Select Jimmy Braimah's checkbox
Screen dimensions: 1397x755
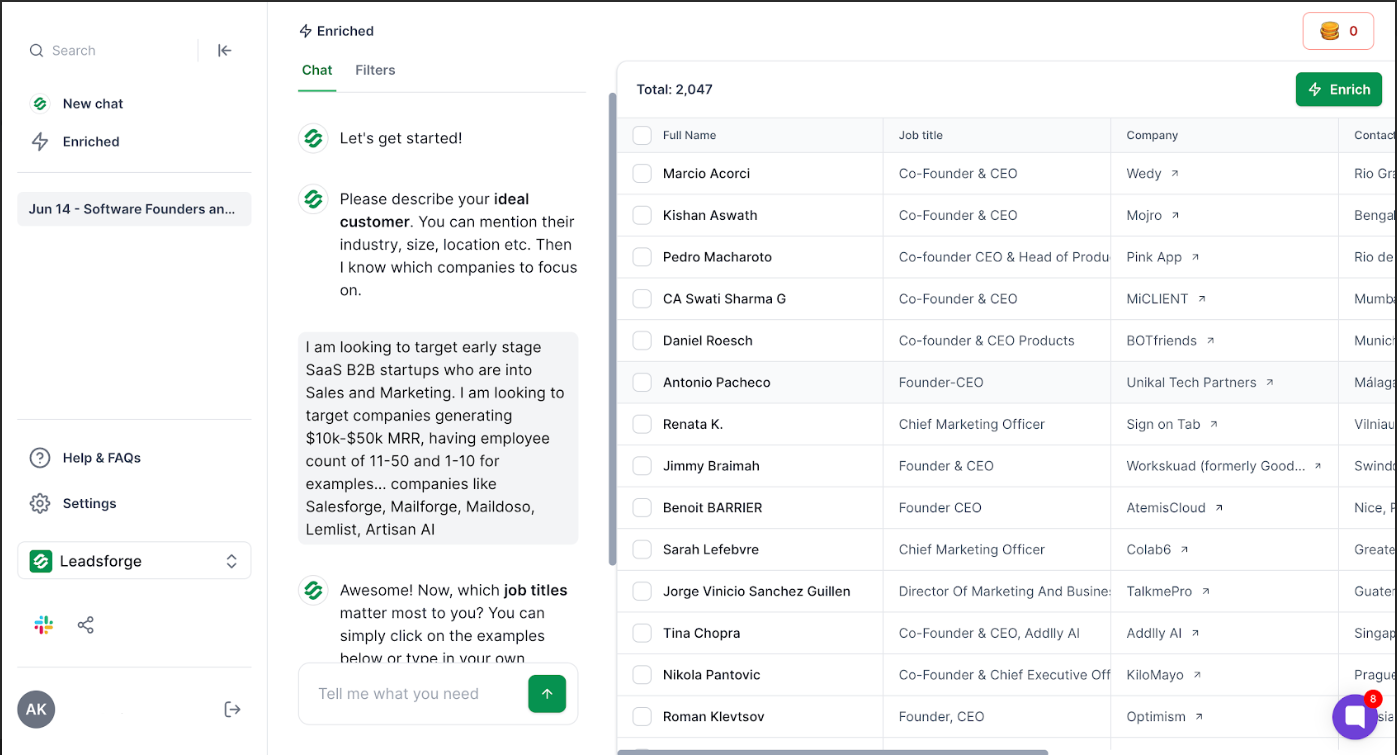[x=642, y=466]
